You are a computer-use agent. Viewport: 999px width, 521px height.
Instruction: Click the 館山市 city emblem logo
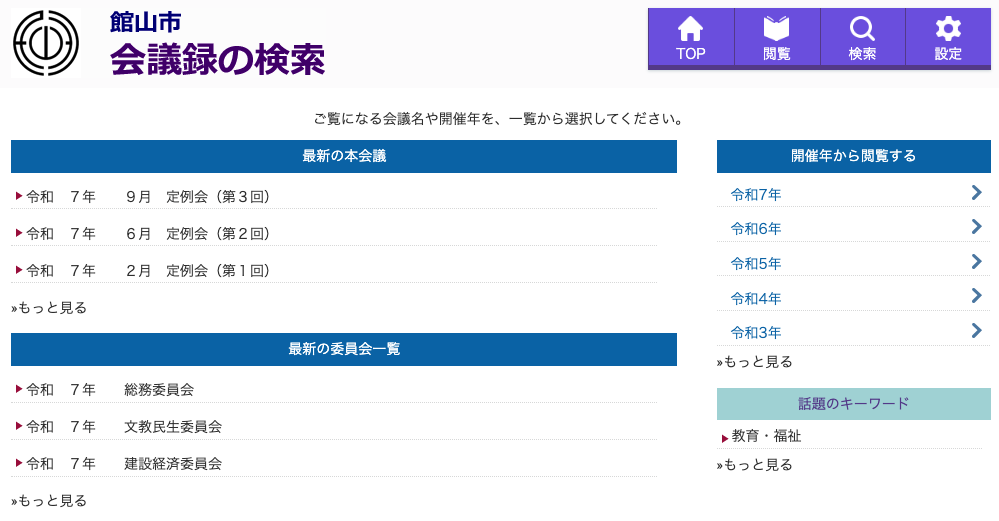point(46,43)
